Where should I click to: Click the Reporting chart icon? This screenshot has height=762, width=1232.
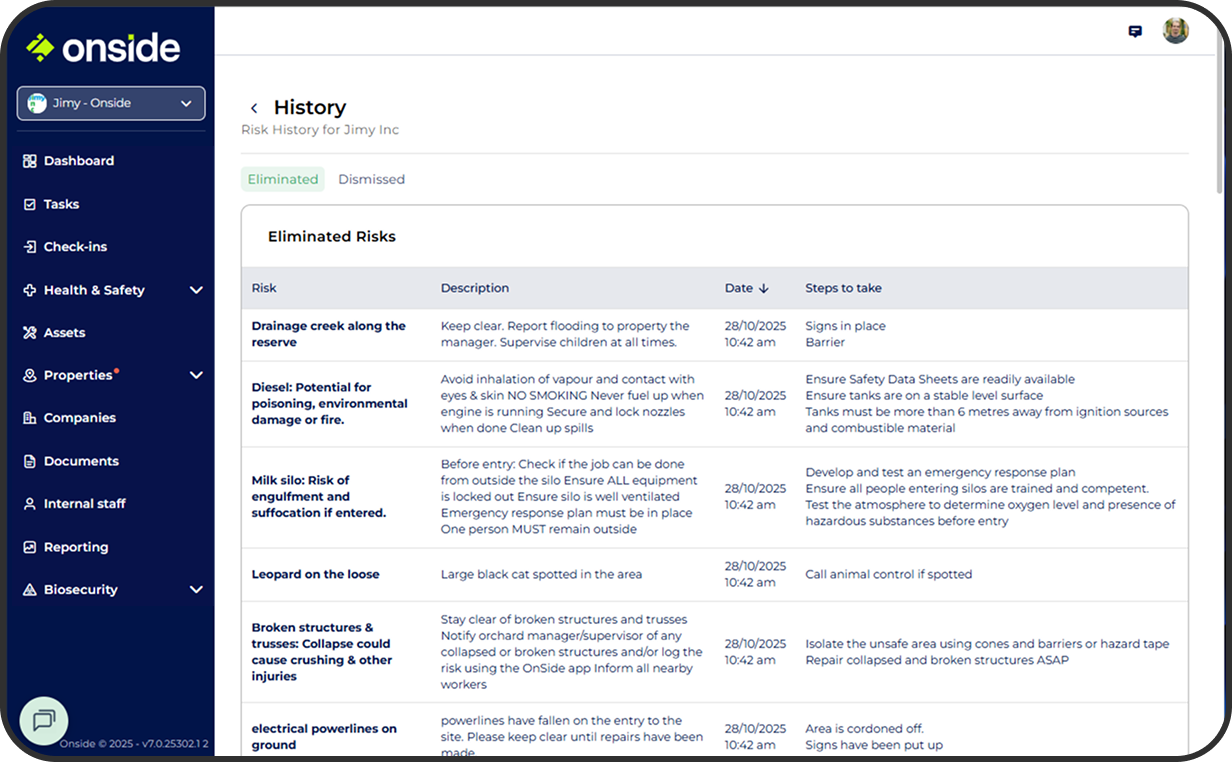point(30,547)
